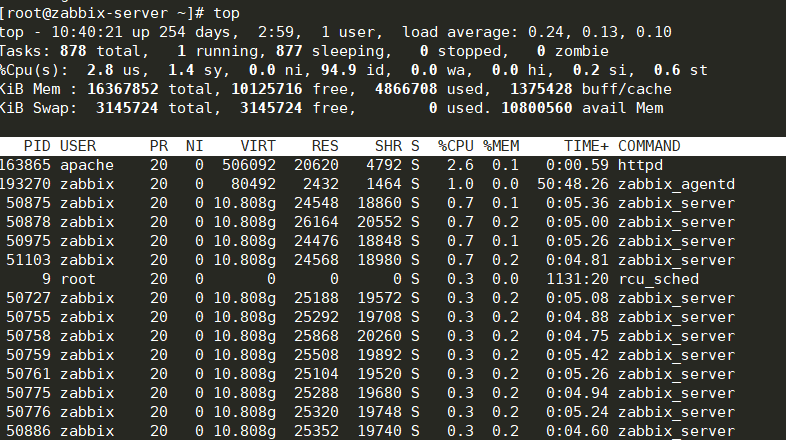This screenshot has width=786, height=440.
Task: Click PID 50775
Action: coord(29,393)
